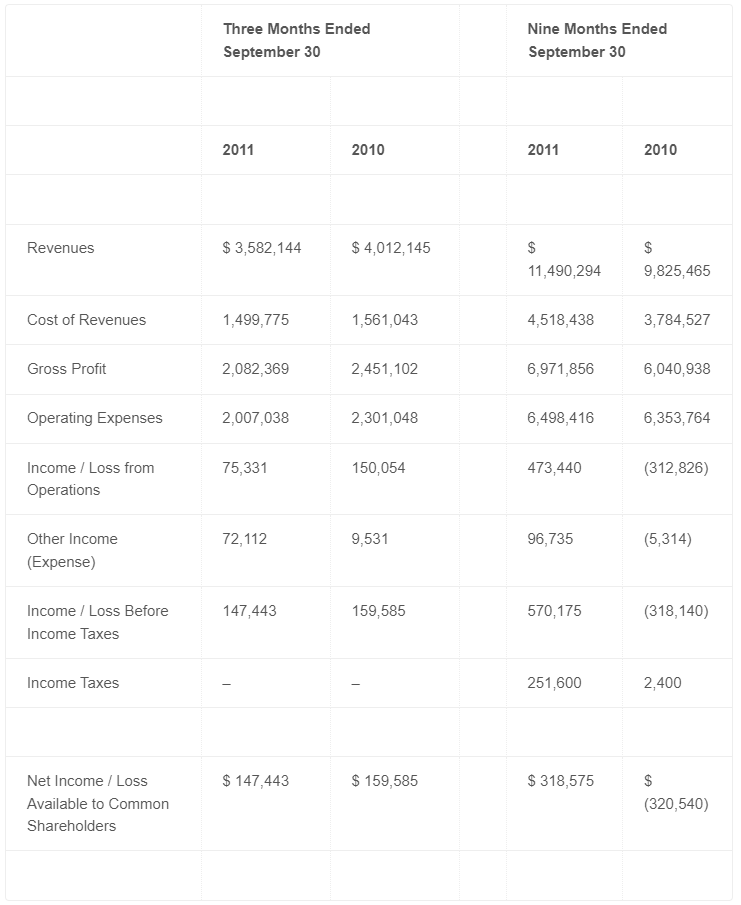The width and height of the screenshot is (741, 905).
Task: Click Net Income / Loss Available to Common Shareholders
Action: (x=98, y=803)
